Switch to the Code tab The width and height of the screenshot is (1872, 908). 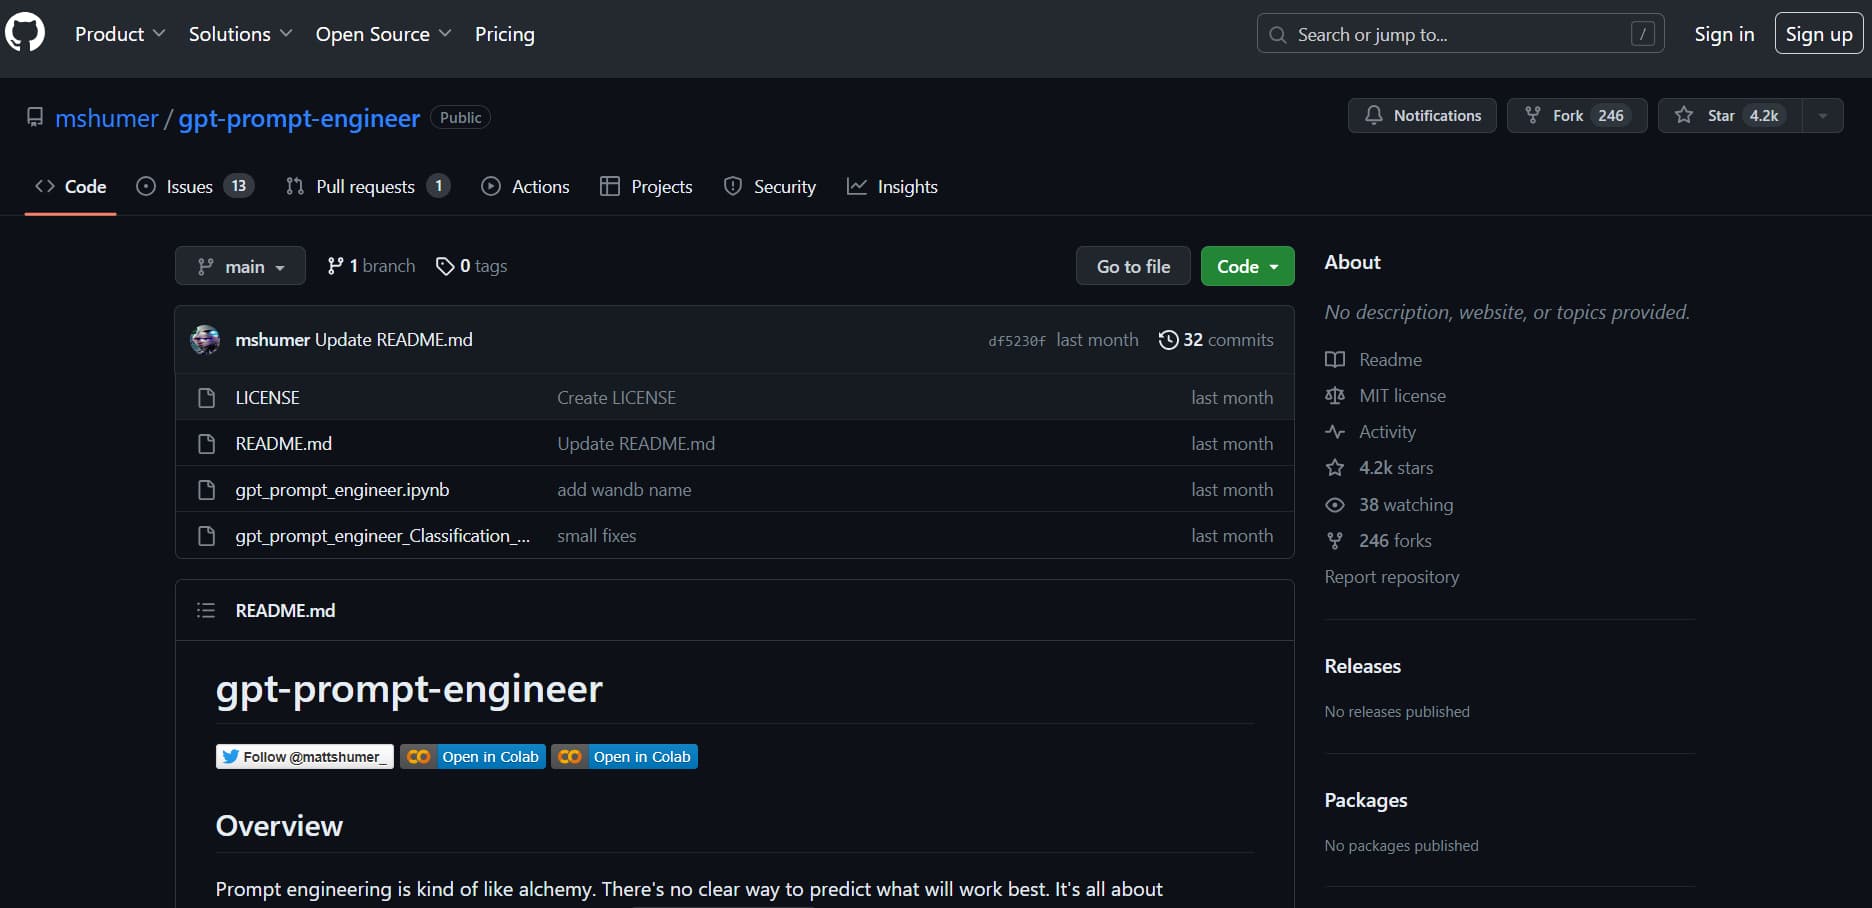tap(71, 186)
